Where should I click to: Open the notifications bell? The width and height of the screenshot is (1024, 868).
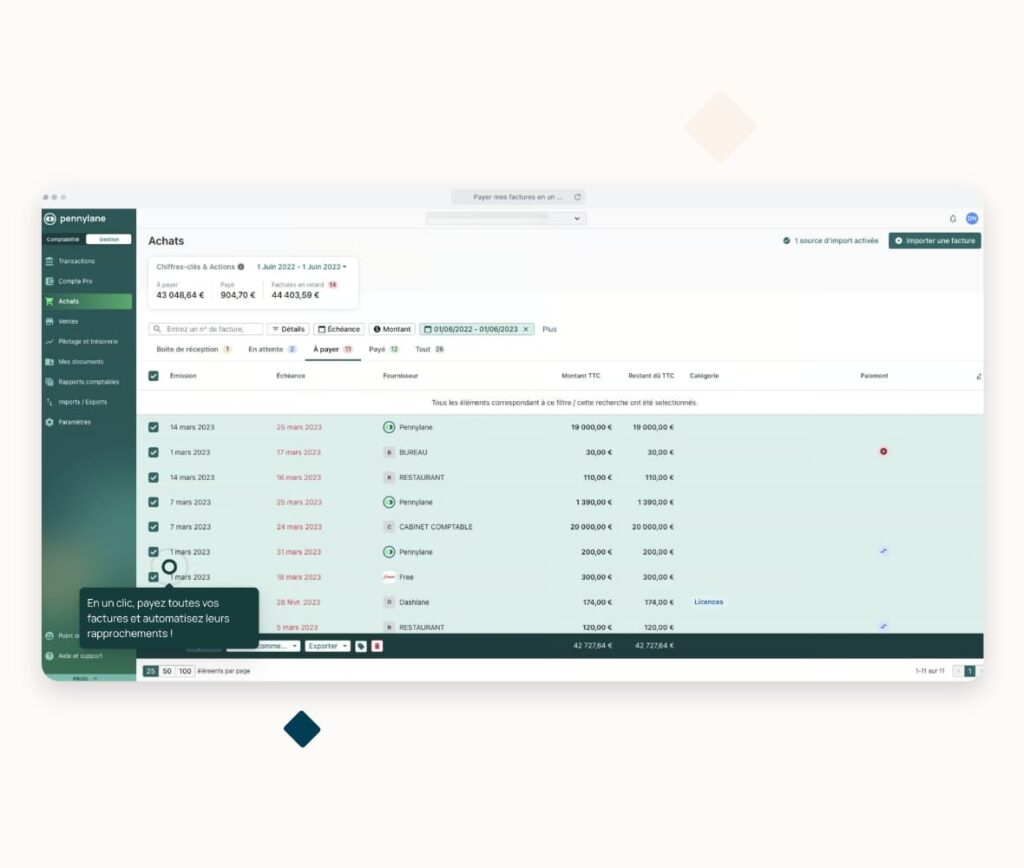tap(953, 219)
